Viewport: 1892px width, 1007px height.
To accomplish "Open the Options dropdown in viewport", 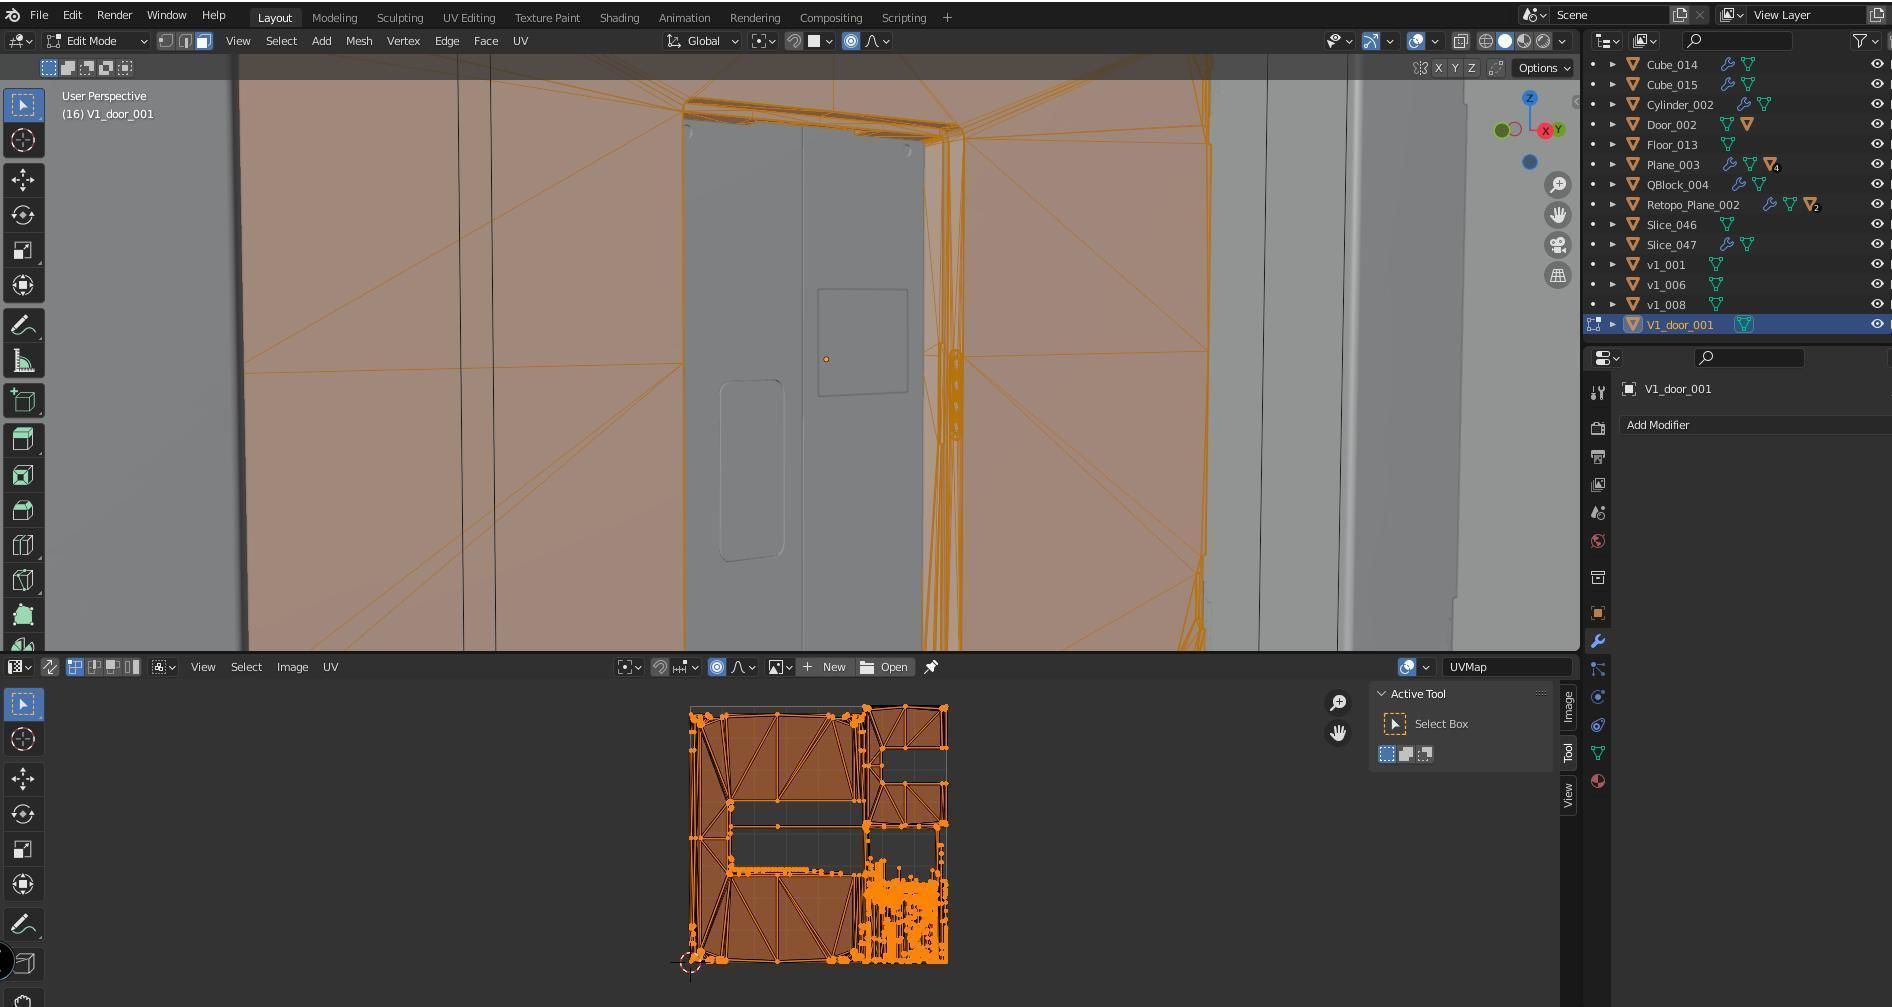I will point(1543,68).
